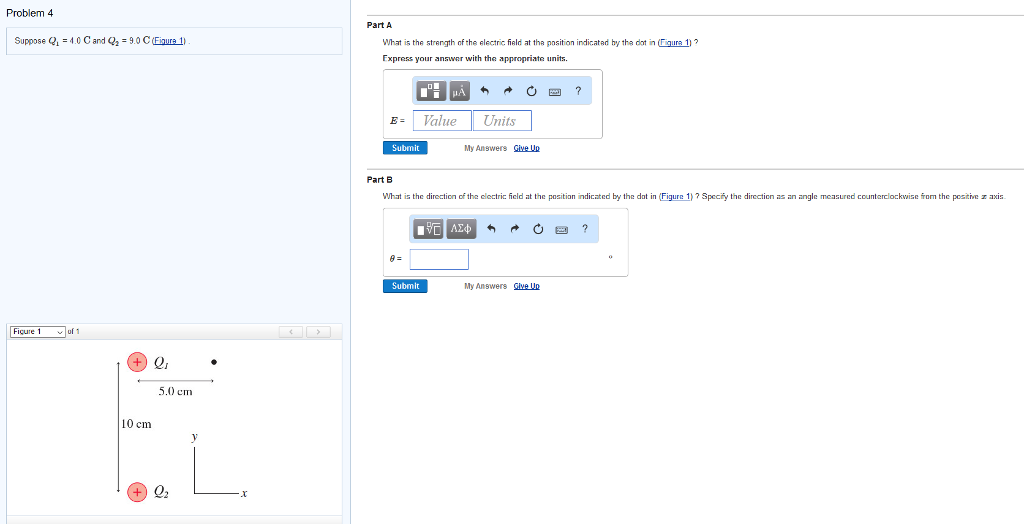1024x524 pixels.
Task: Open units symbols µÅ button in Part A
Action: pyautogui.click(x=459, y=91)
